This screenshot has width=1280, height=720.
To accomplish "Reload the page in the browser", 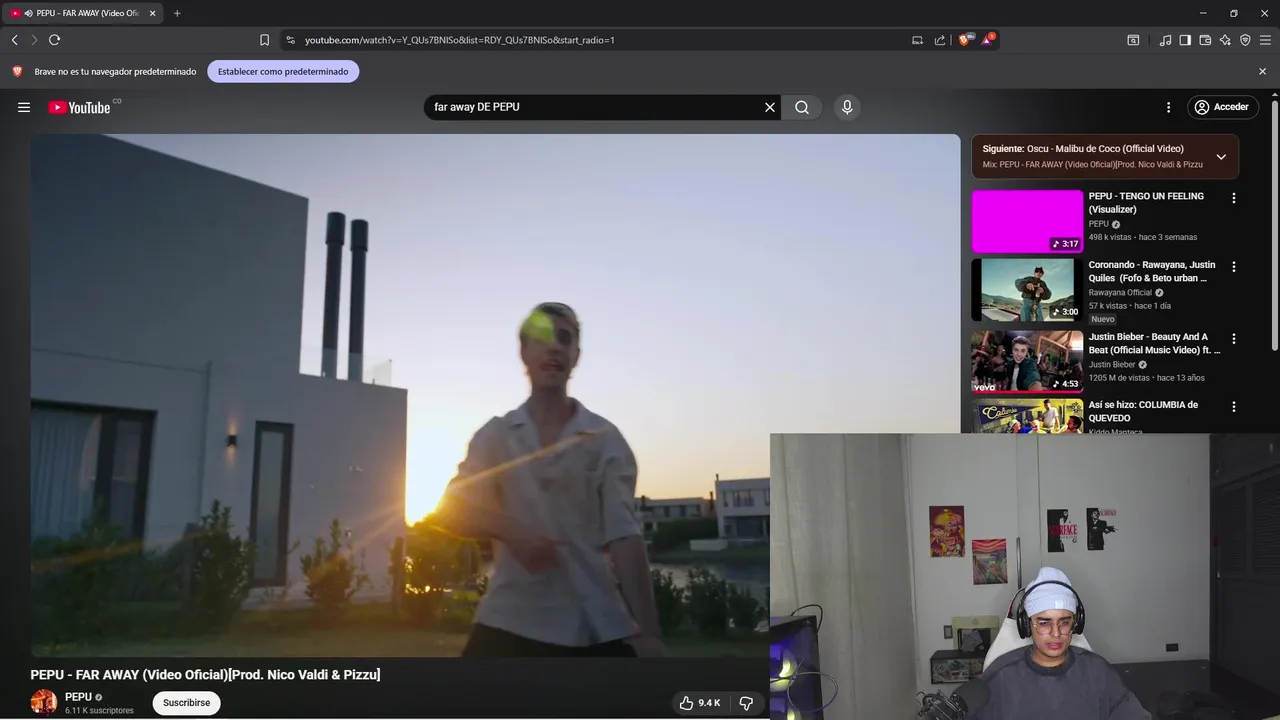I will (54, 40).
